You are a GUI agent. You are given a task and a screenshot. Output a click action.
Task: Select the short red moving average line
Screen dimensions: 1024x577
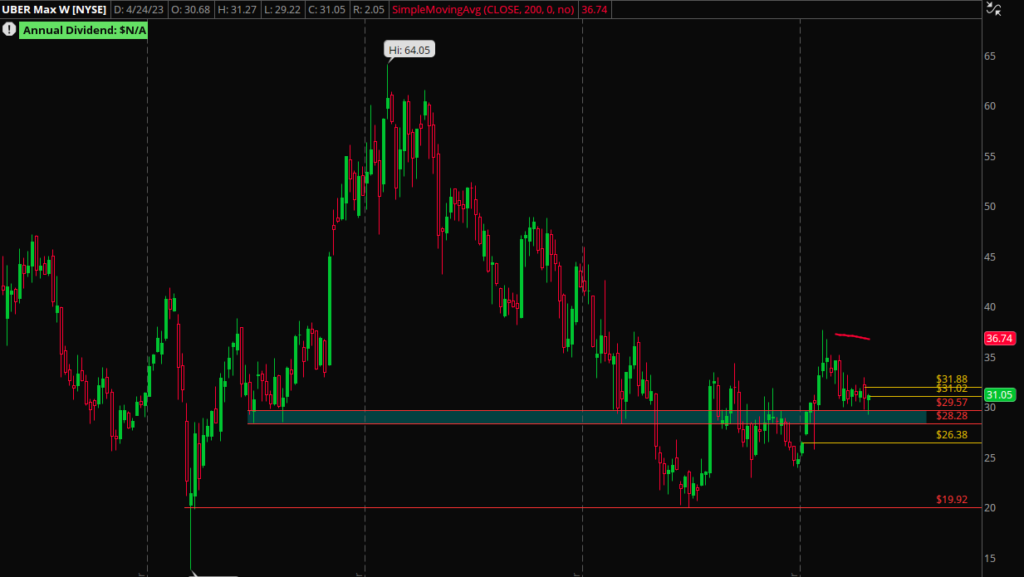852,337
